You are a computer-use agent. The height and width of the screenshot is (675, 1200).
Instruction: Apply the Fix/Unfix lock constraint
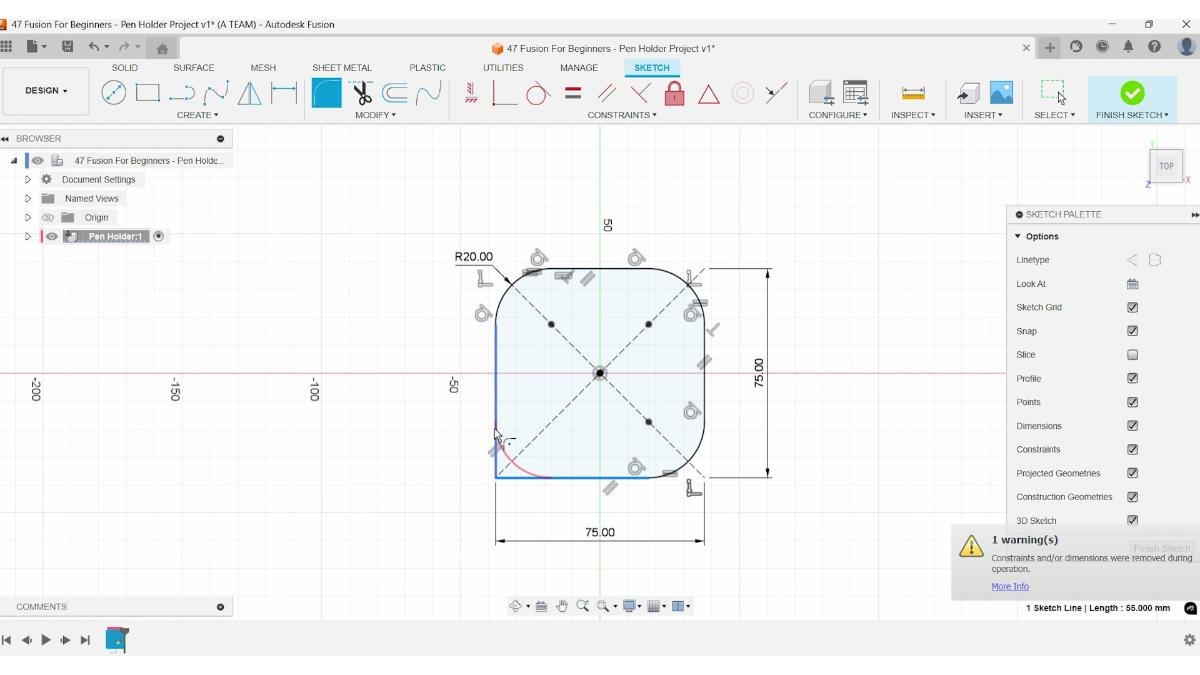tap(676, 92)
